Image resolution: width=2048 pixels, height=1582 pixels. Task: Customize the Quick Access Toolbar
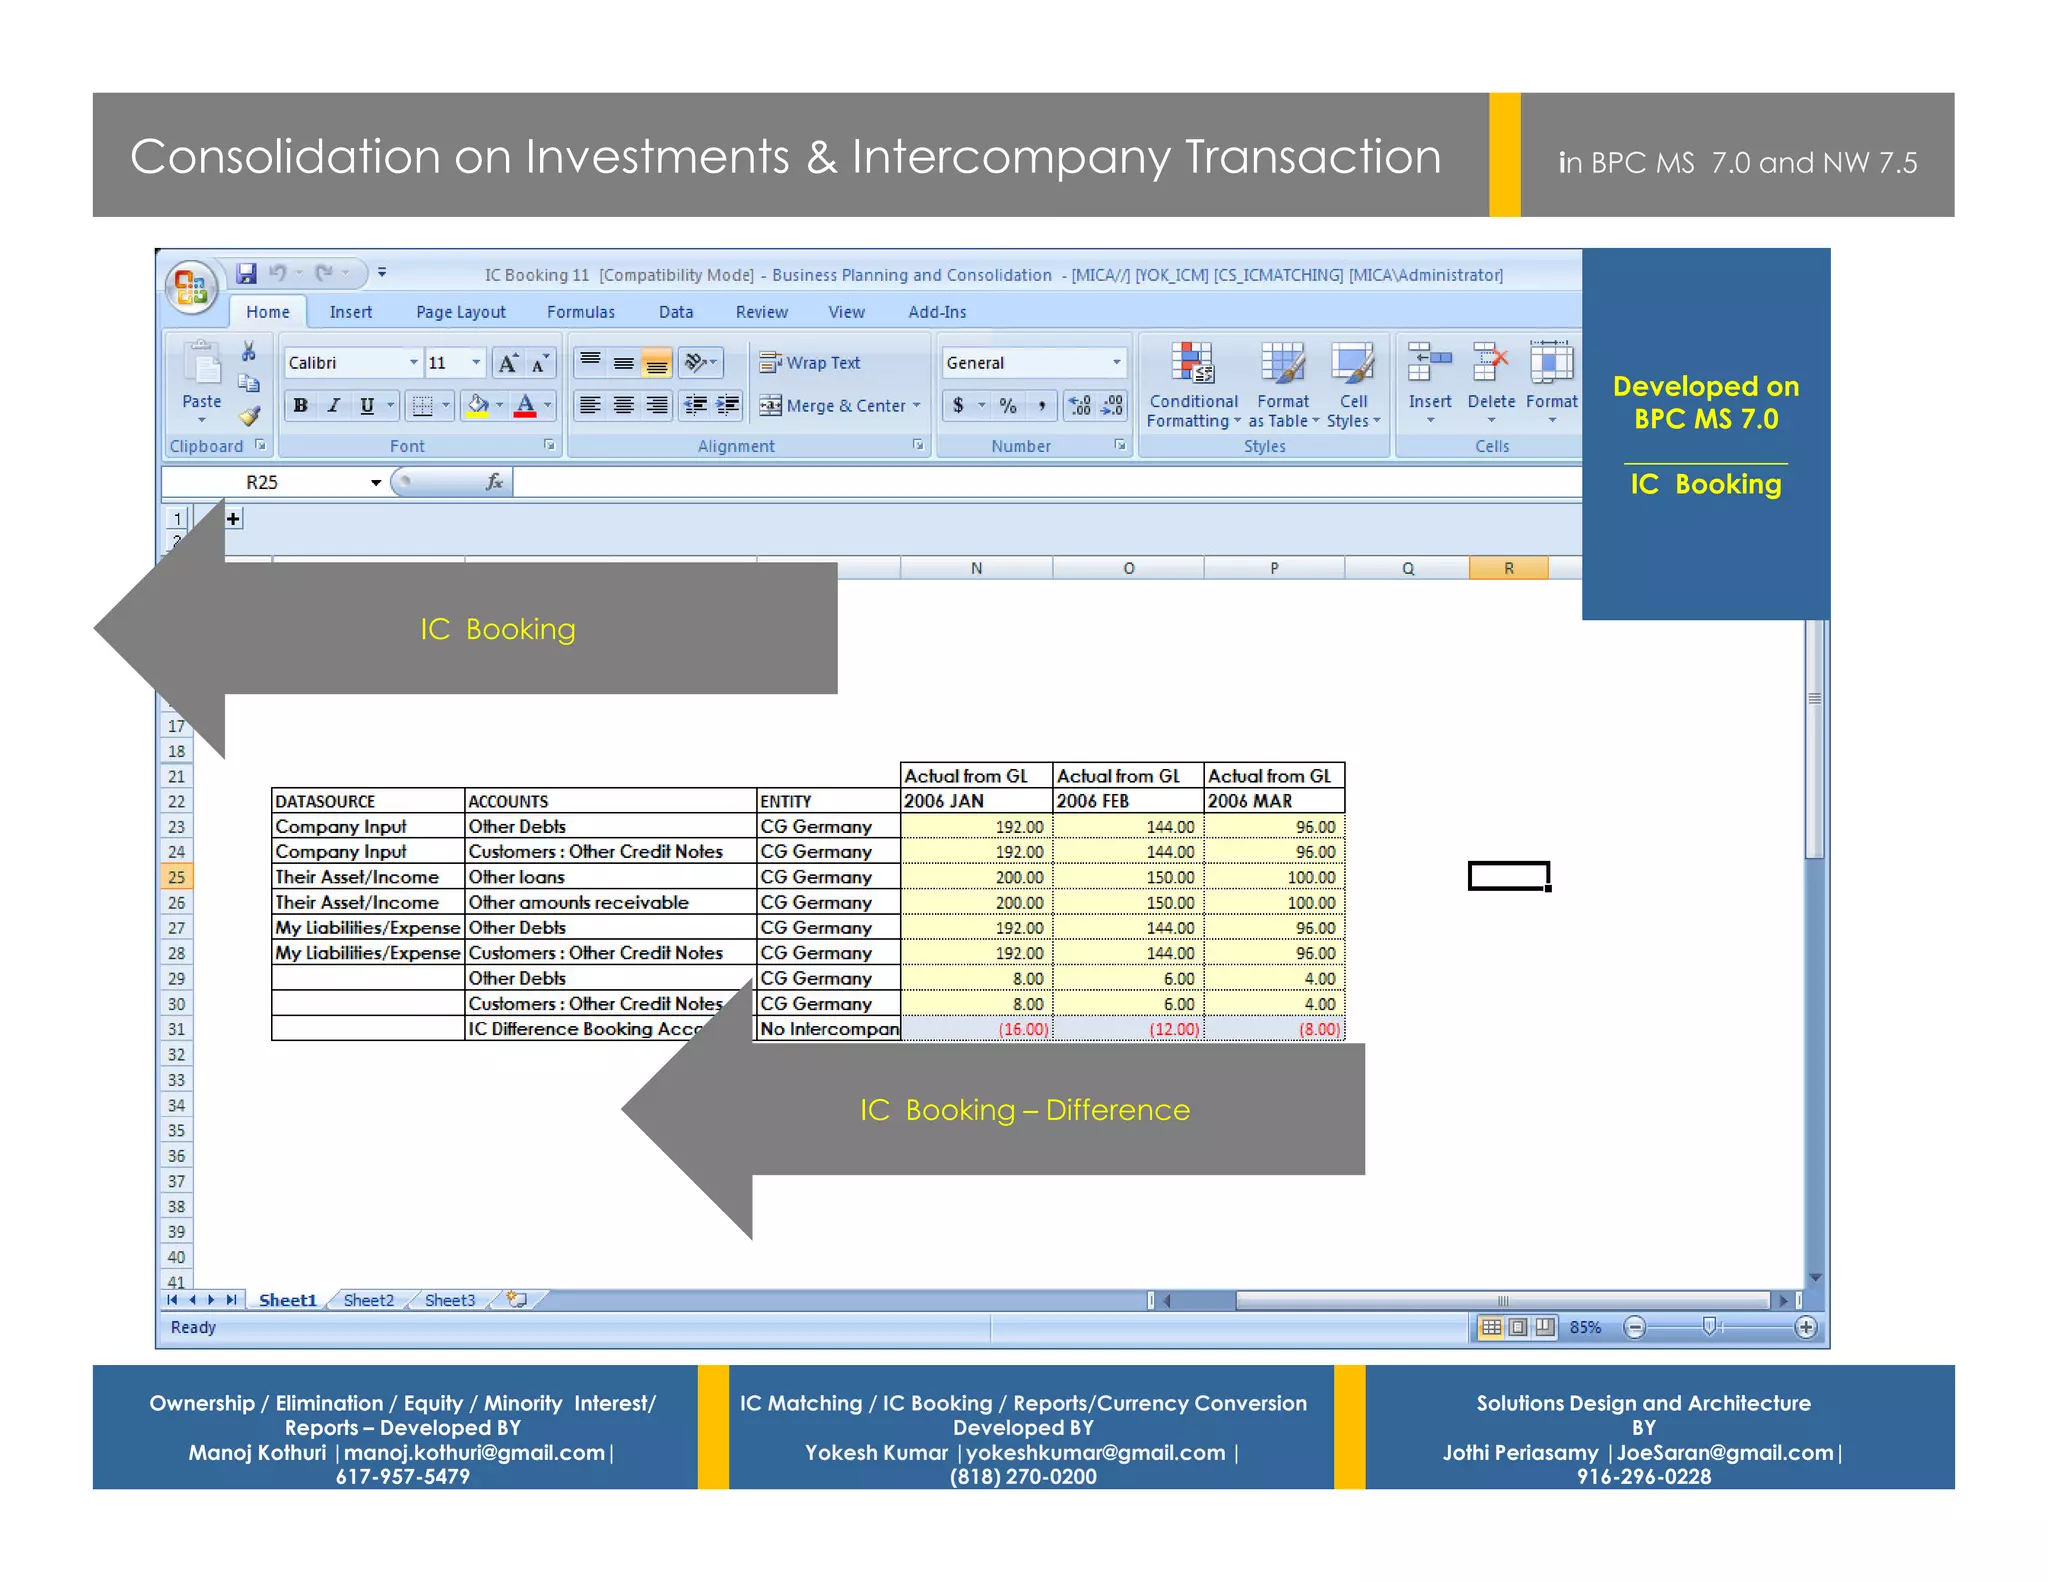[382, 272]
